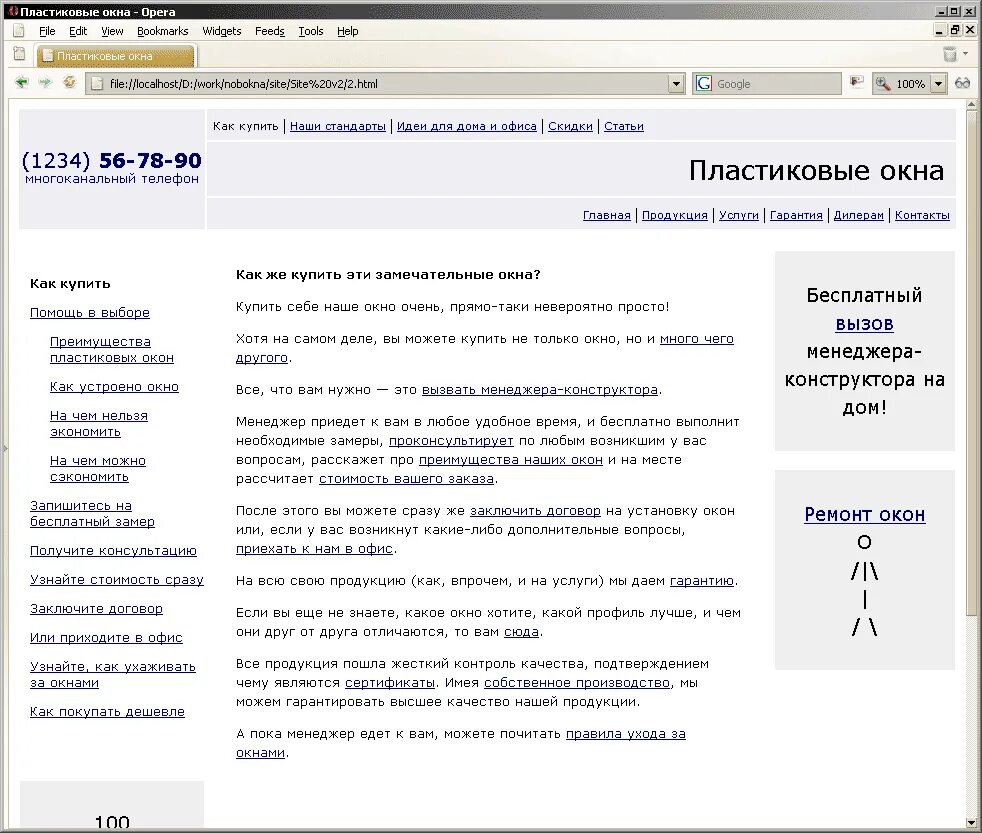Viewport: 982px width, 833px height.
Task: Click На чем нельзя экономить link
Action: pos(98,423)
